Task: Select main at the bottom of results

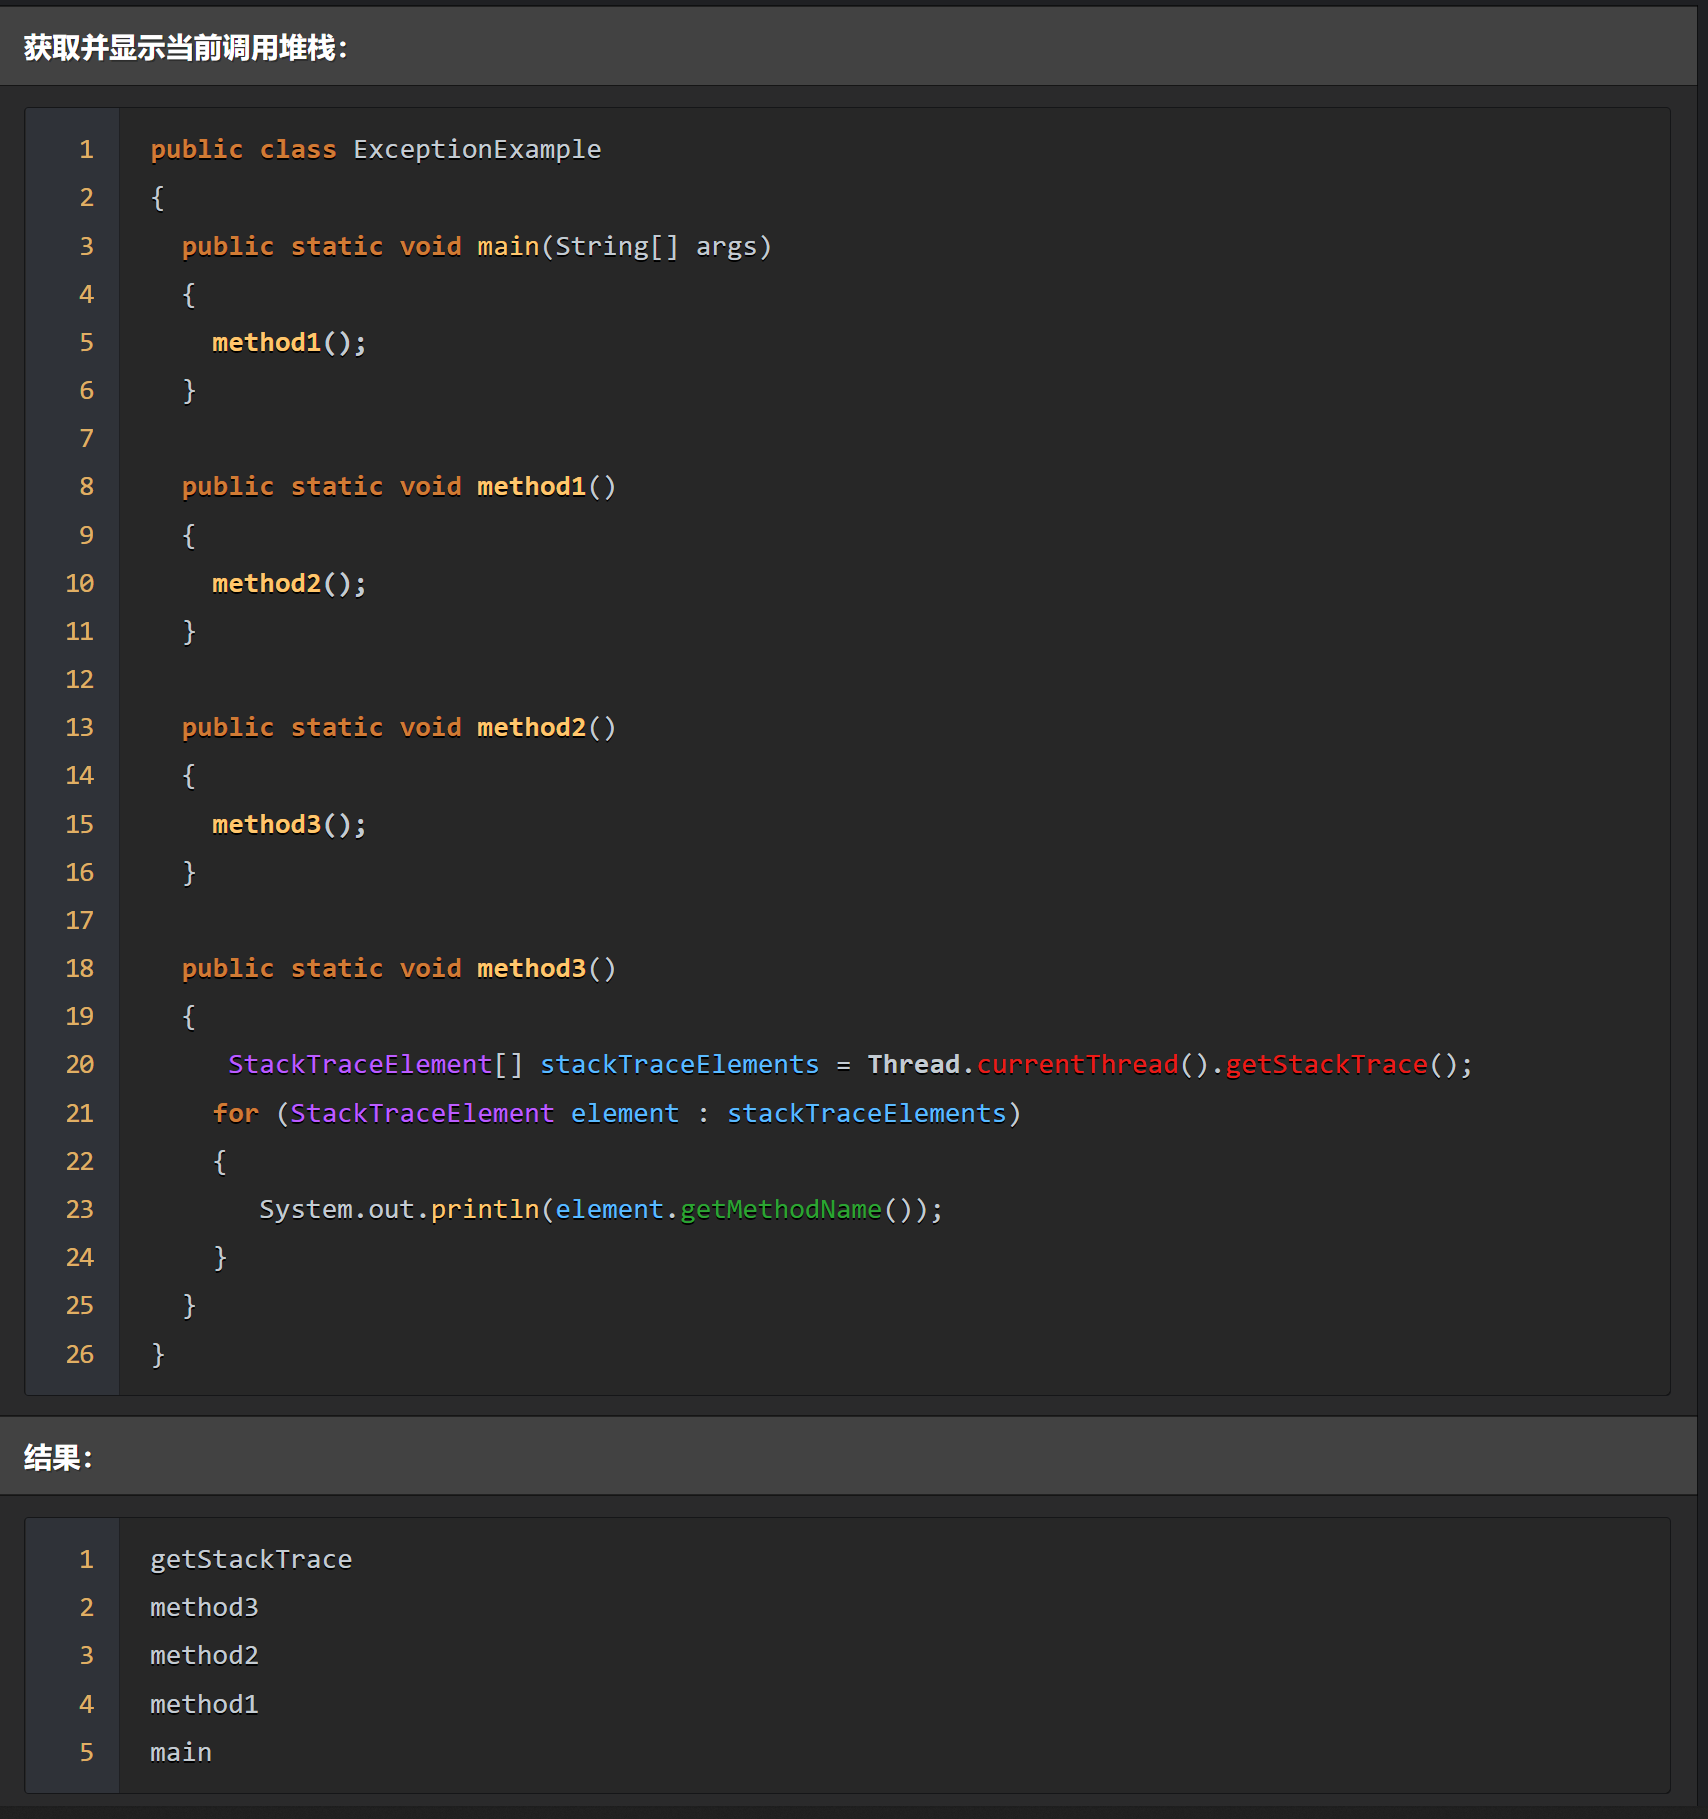Action: click(181, 1751)
